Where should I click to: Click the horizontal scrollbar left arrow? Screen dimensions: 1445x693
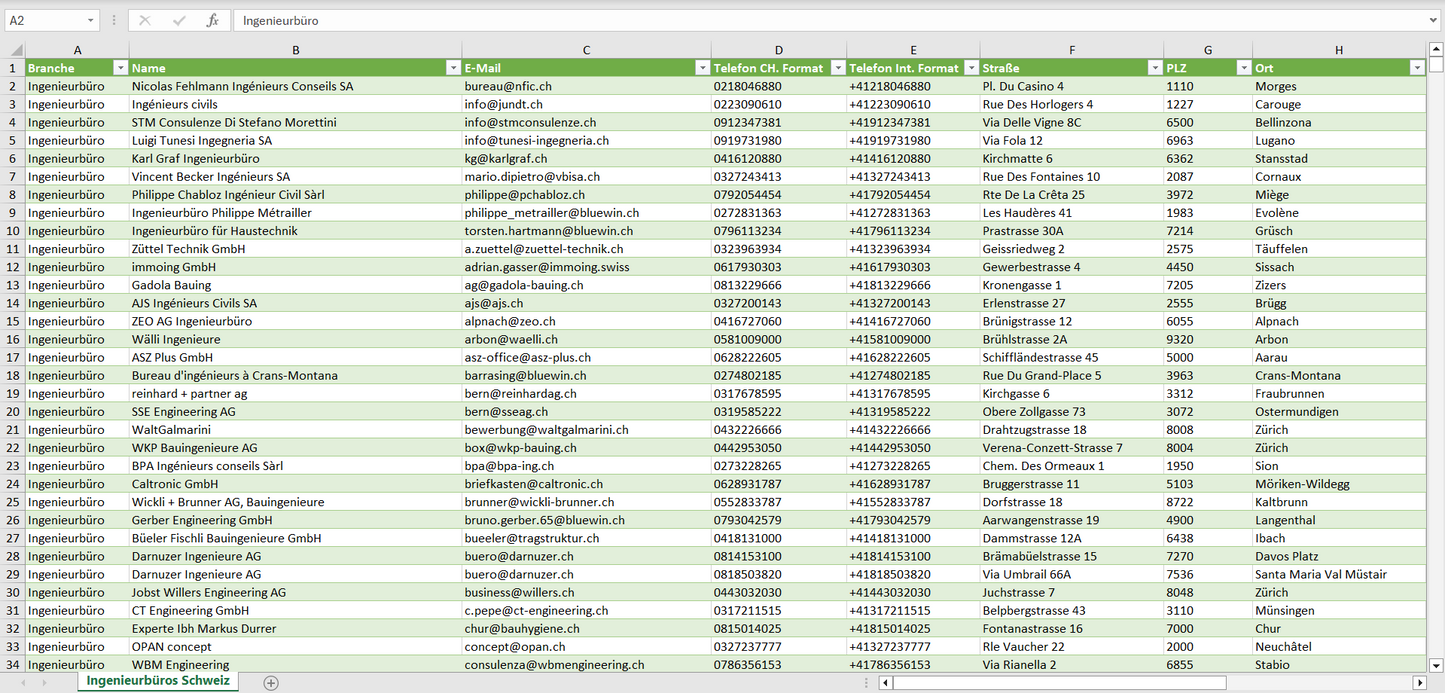coord(885,682)
